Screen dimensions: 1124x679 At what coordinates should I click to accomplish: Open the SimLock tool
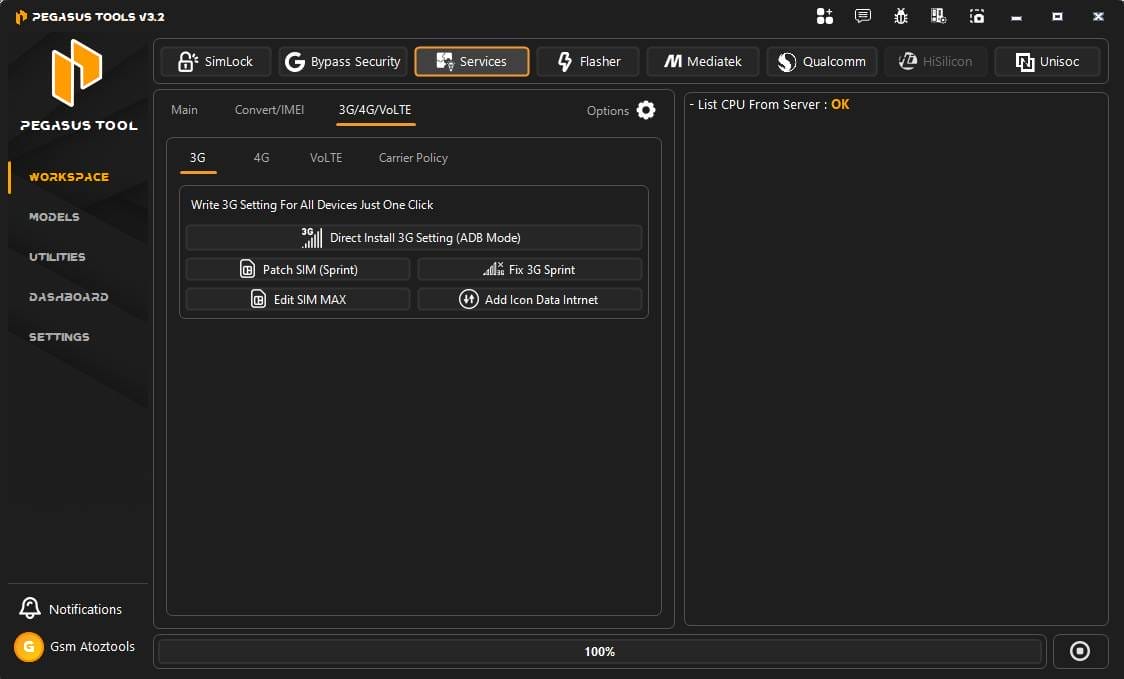click(x=215, y=61)
